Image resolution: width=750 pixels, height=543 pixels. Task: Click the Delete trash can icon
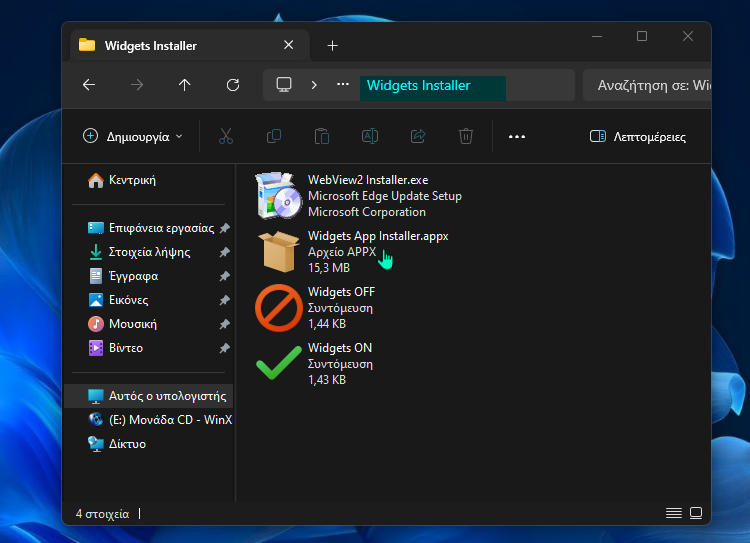[466, 136]
